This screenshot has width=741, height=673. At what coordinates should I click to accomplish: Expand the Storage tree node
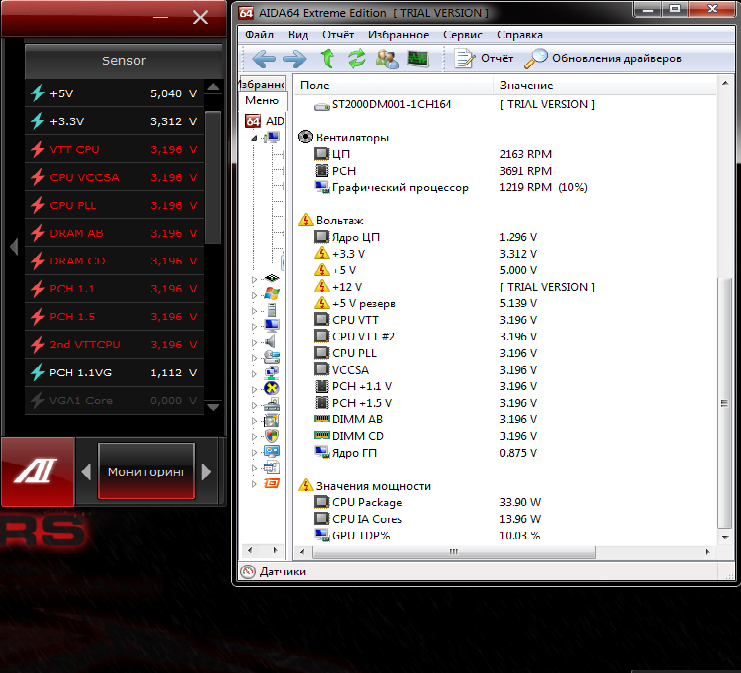(x=254, y=358)
